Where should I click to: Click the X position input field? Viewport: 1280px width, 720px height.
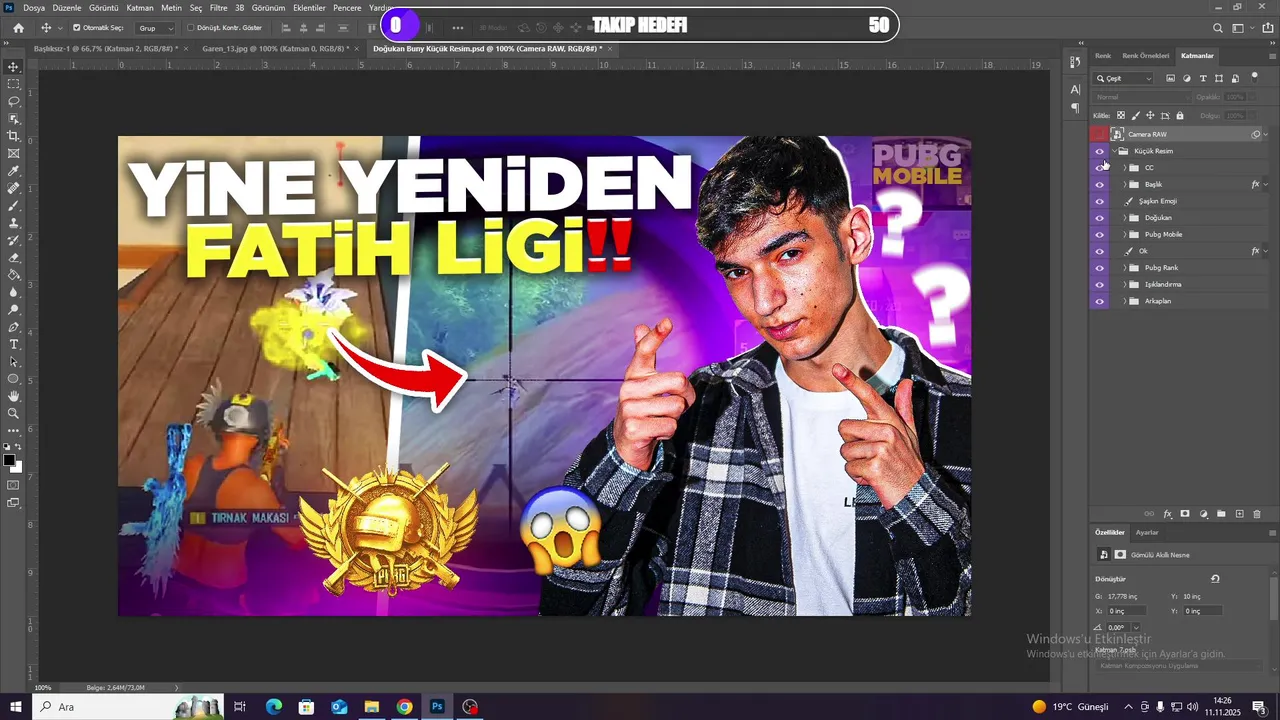(1125, 611)
